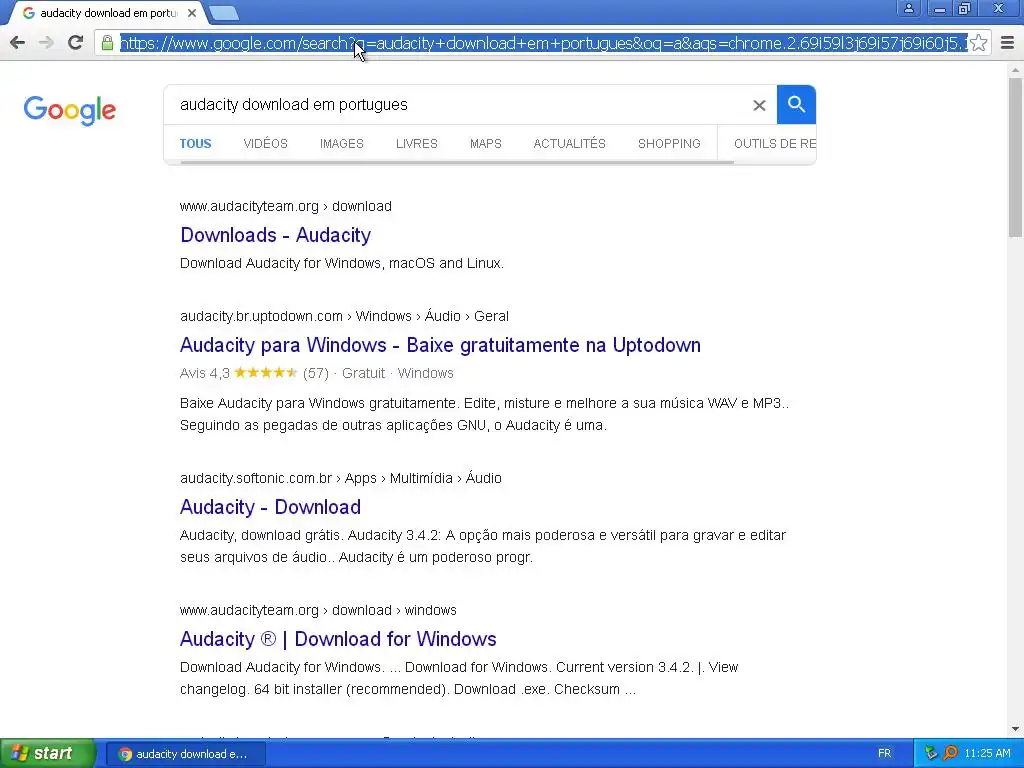This screenshot has height=768, width=1024.
Task: Open Audacity para Windows Uptodown result
Action: point(440,345)
